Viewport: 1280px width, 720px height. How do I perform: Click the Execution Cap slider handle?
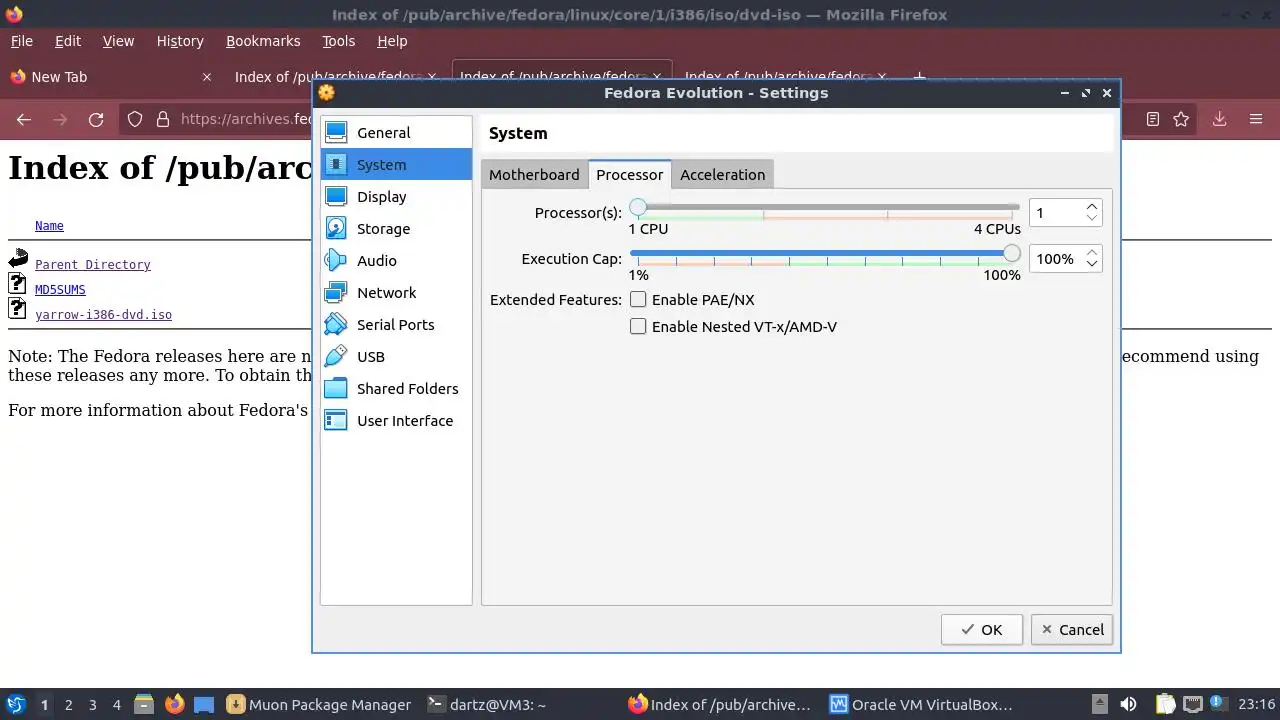[1011, 254]
